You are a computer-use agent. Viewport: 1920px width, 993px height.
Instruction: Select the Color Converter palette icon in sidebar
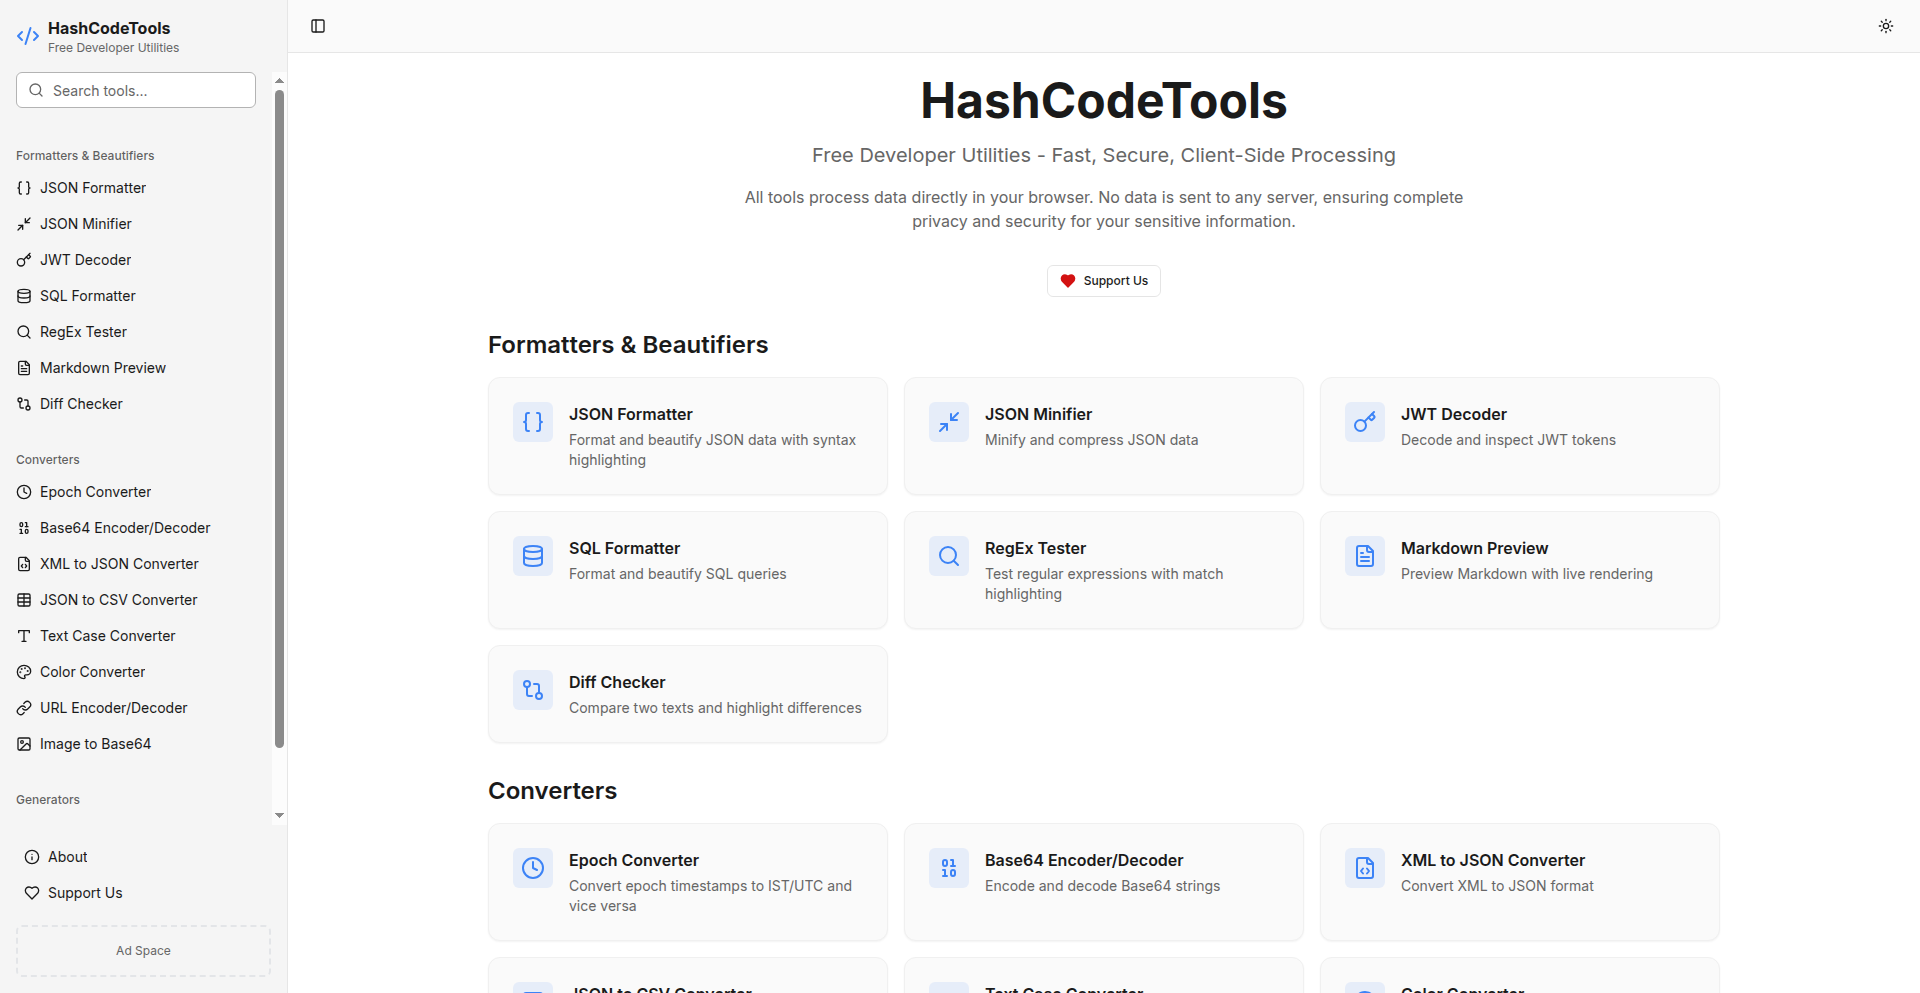24,671
